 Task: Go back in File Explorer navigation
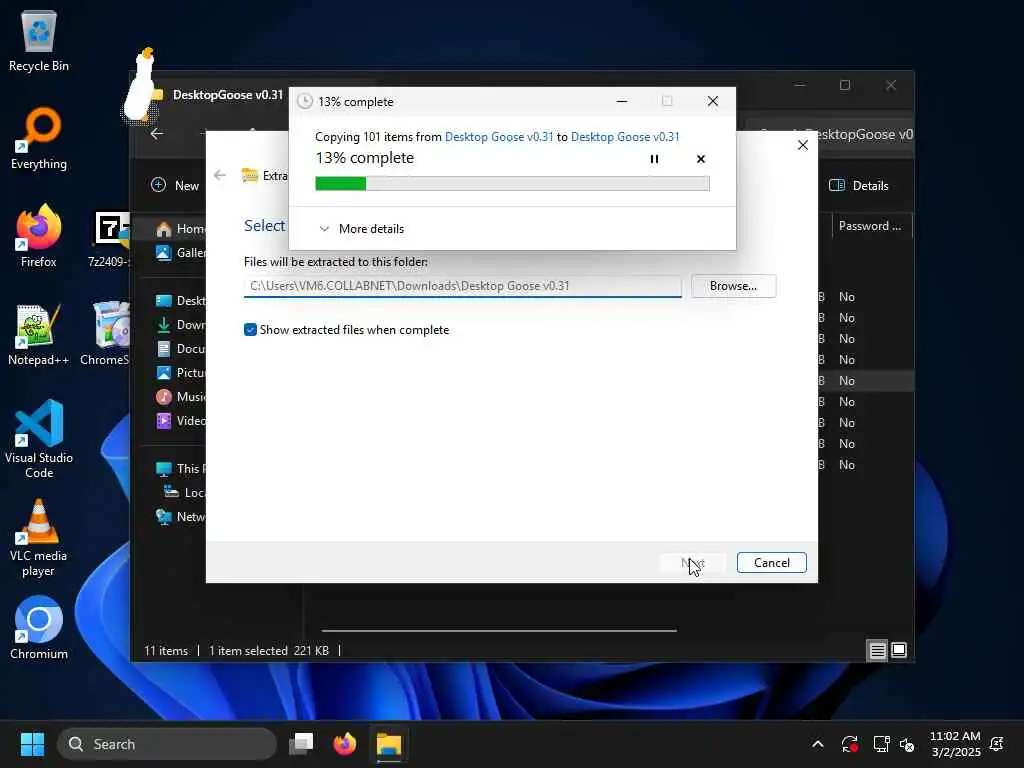tap(157, 133)
